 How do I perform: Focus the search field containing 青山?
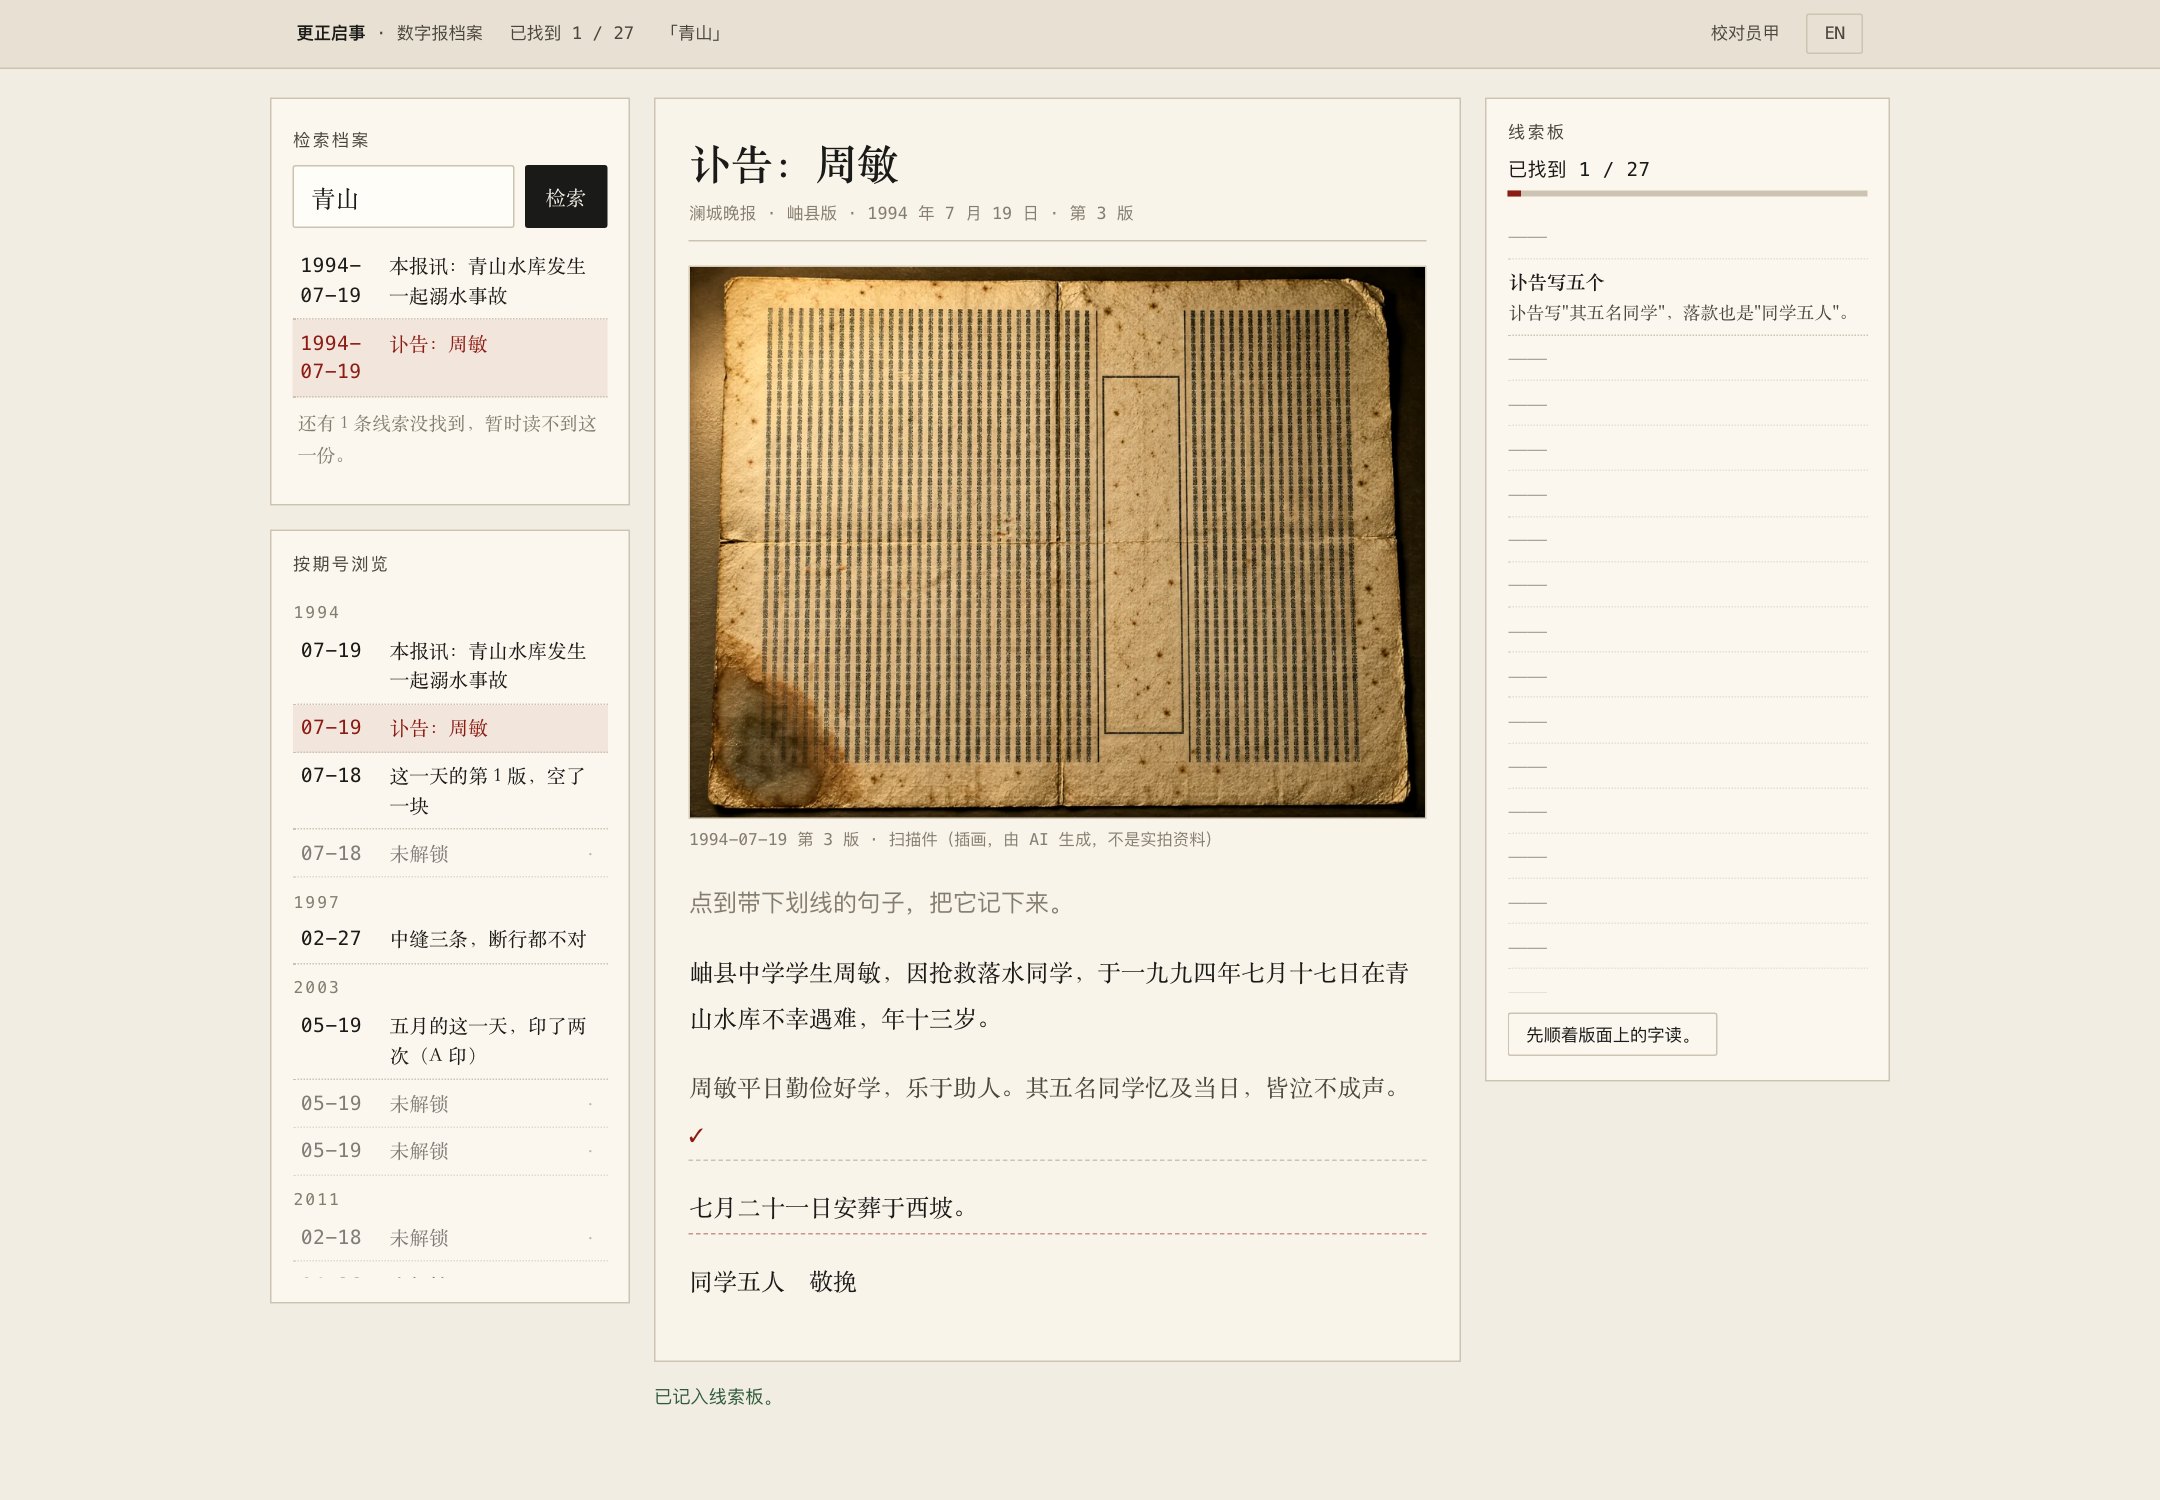point(403,197)
